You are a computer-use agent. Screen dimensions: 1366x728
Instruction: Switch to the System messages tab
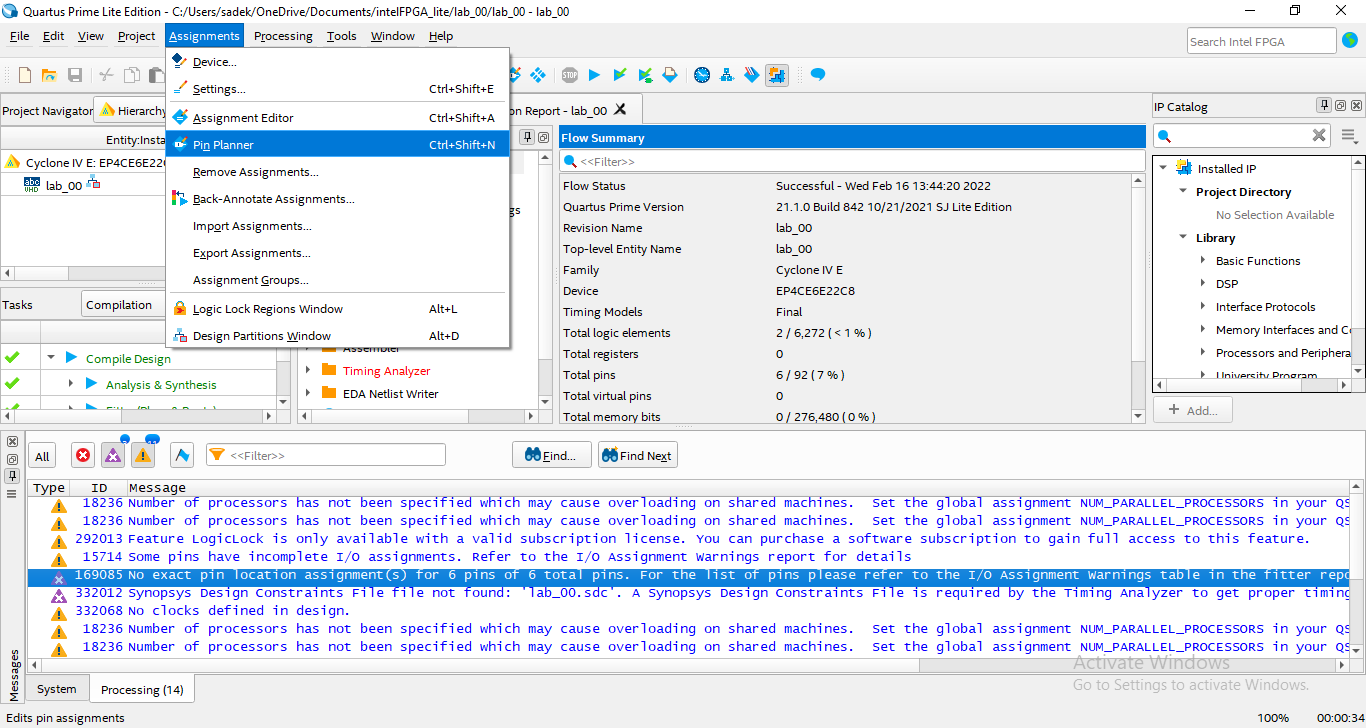point(56,689)
